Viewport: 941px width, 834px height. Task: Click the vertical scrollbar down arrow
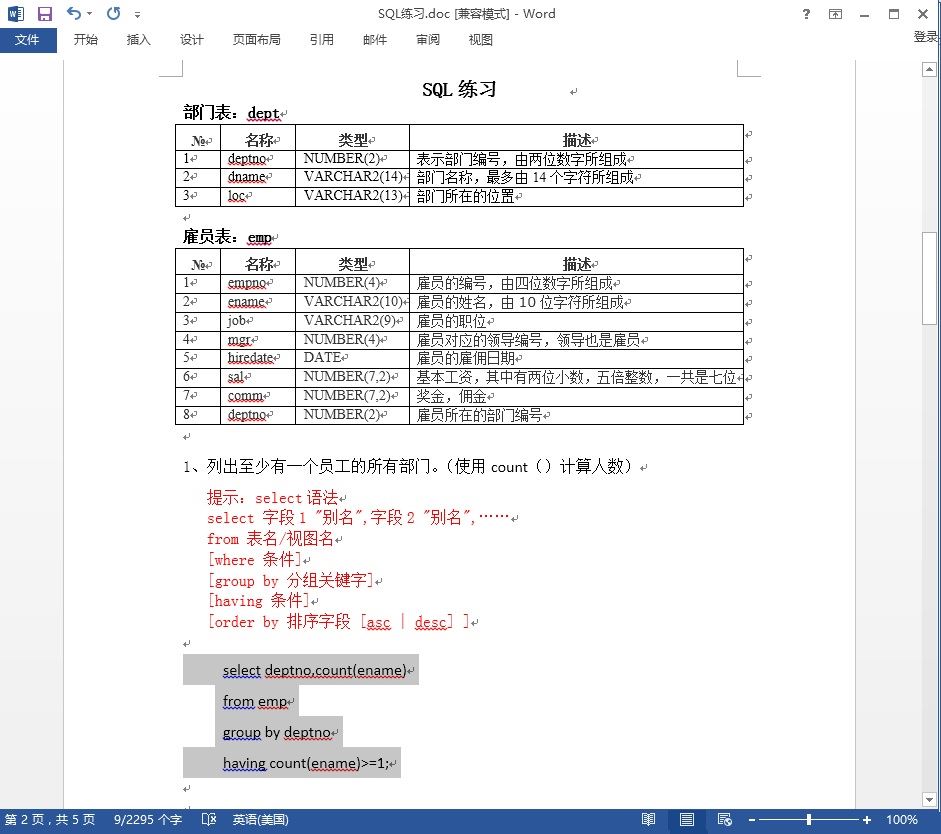click(x=929, y=799)
